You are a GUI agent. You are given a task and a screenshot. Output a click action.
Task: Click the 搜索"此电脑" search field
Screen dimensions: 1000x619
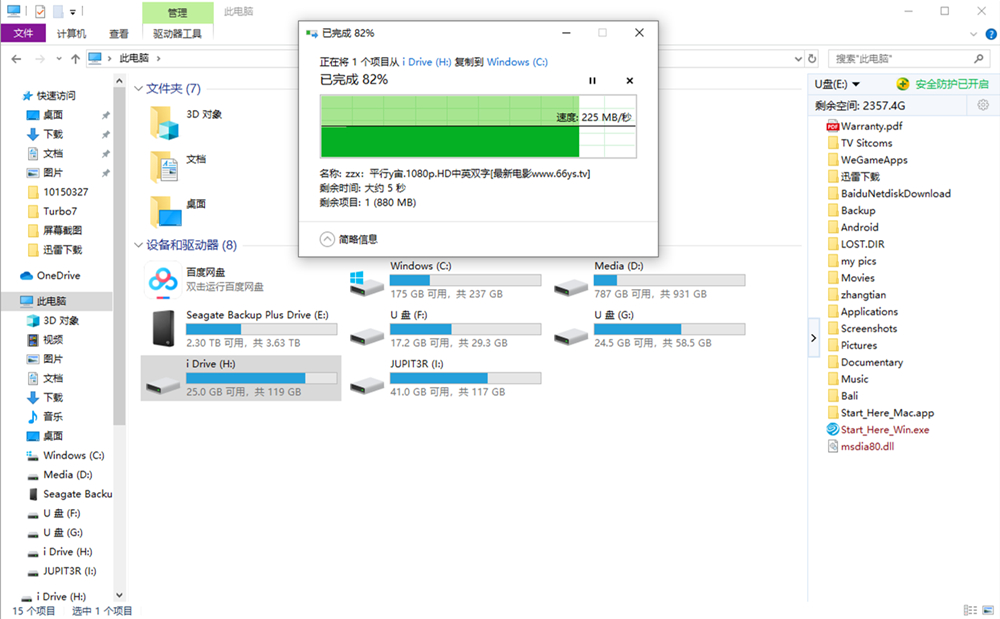point(908,59)
